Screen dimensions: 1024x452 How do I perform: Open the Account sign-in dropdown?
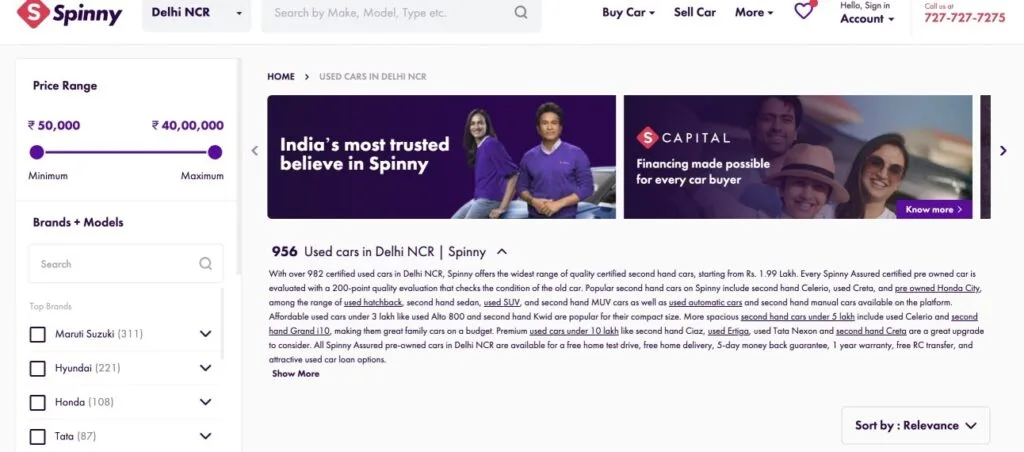867,13
